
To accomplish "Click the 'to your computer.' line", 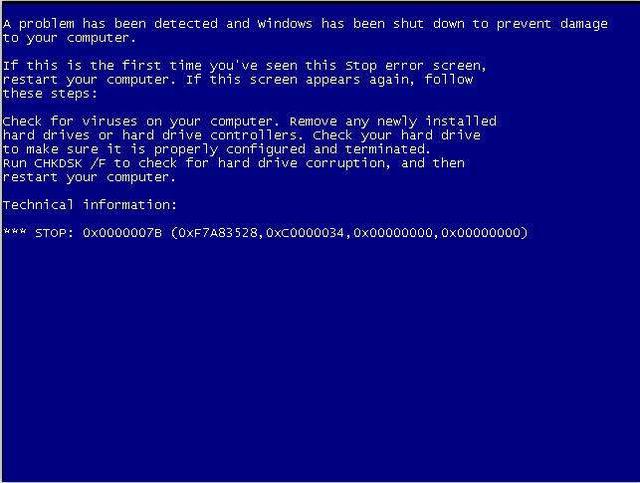I will (x=69, y=38).
